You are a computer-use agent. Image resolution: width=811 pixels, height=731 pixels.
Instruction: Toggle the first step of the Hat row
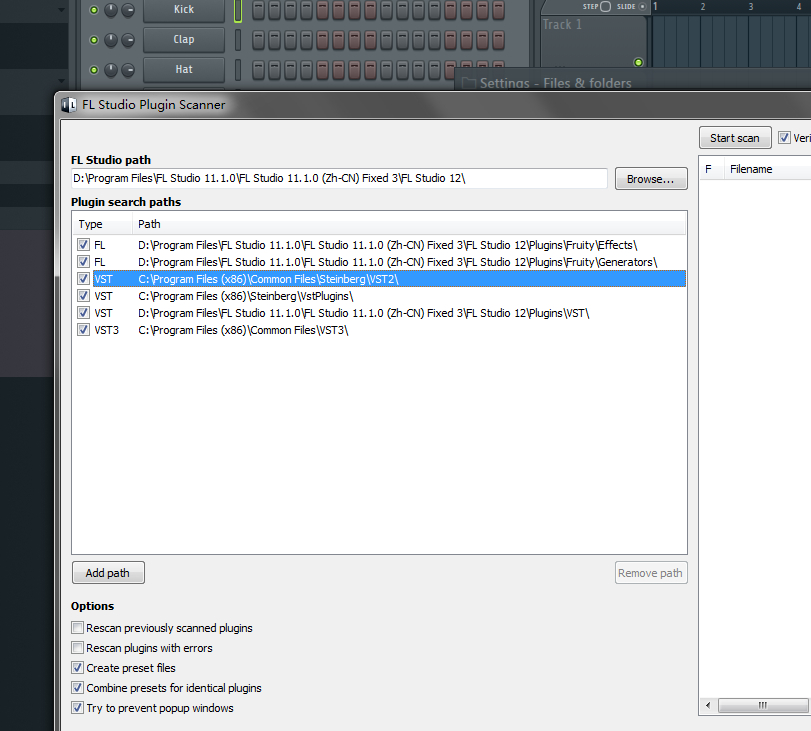click(x=259, y=70)
